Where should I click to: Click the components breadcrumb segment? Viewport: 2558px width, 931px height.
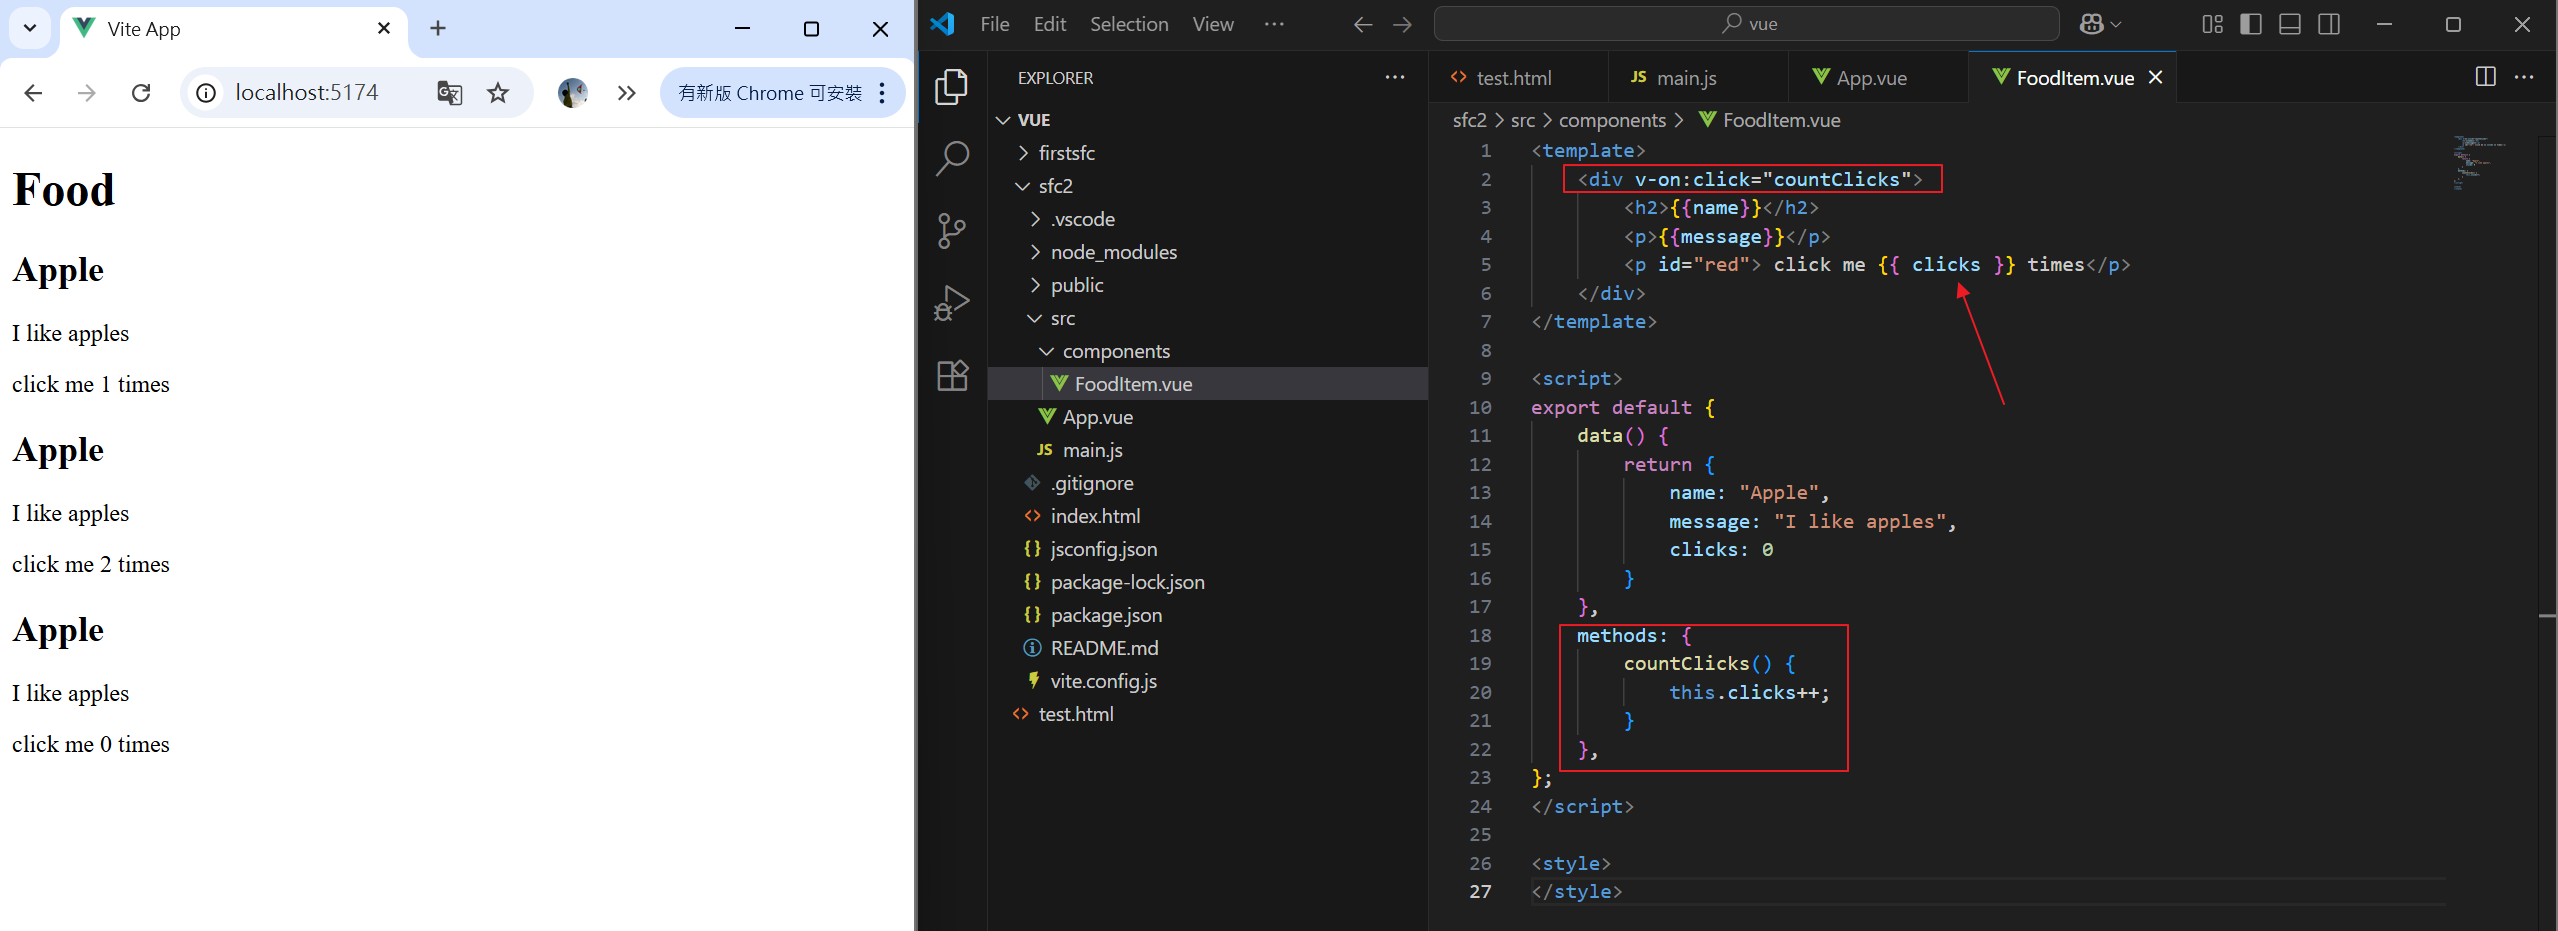tap(1612, 120)
